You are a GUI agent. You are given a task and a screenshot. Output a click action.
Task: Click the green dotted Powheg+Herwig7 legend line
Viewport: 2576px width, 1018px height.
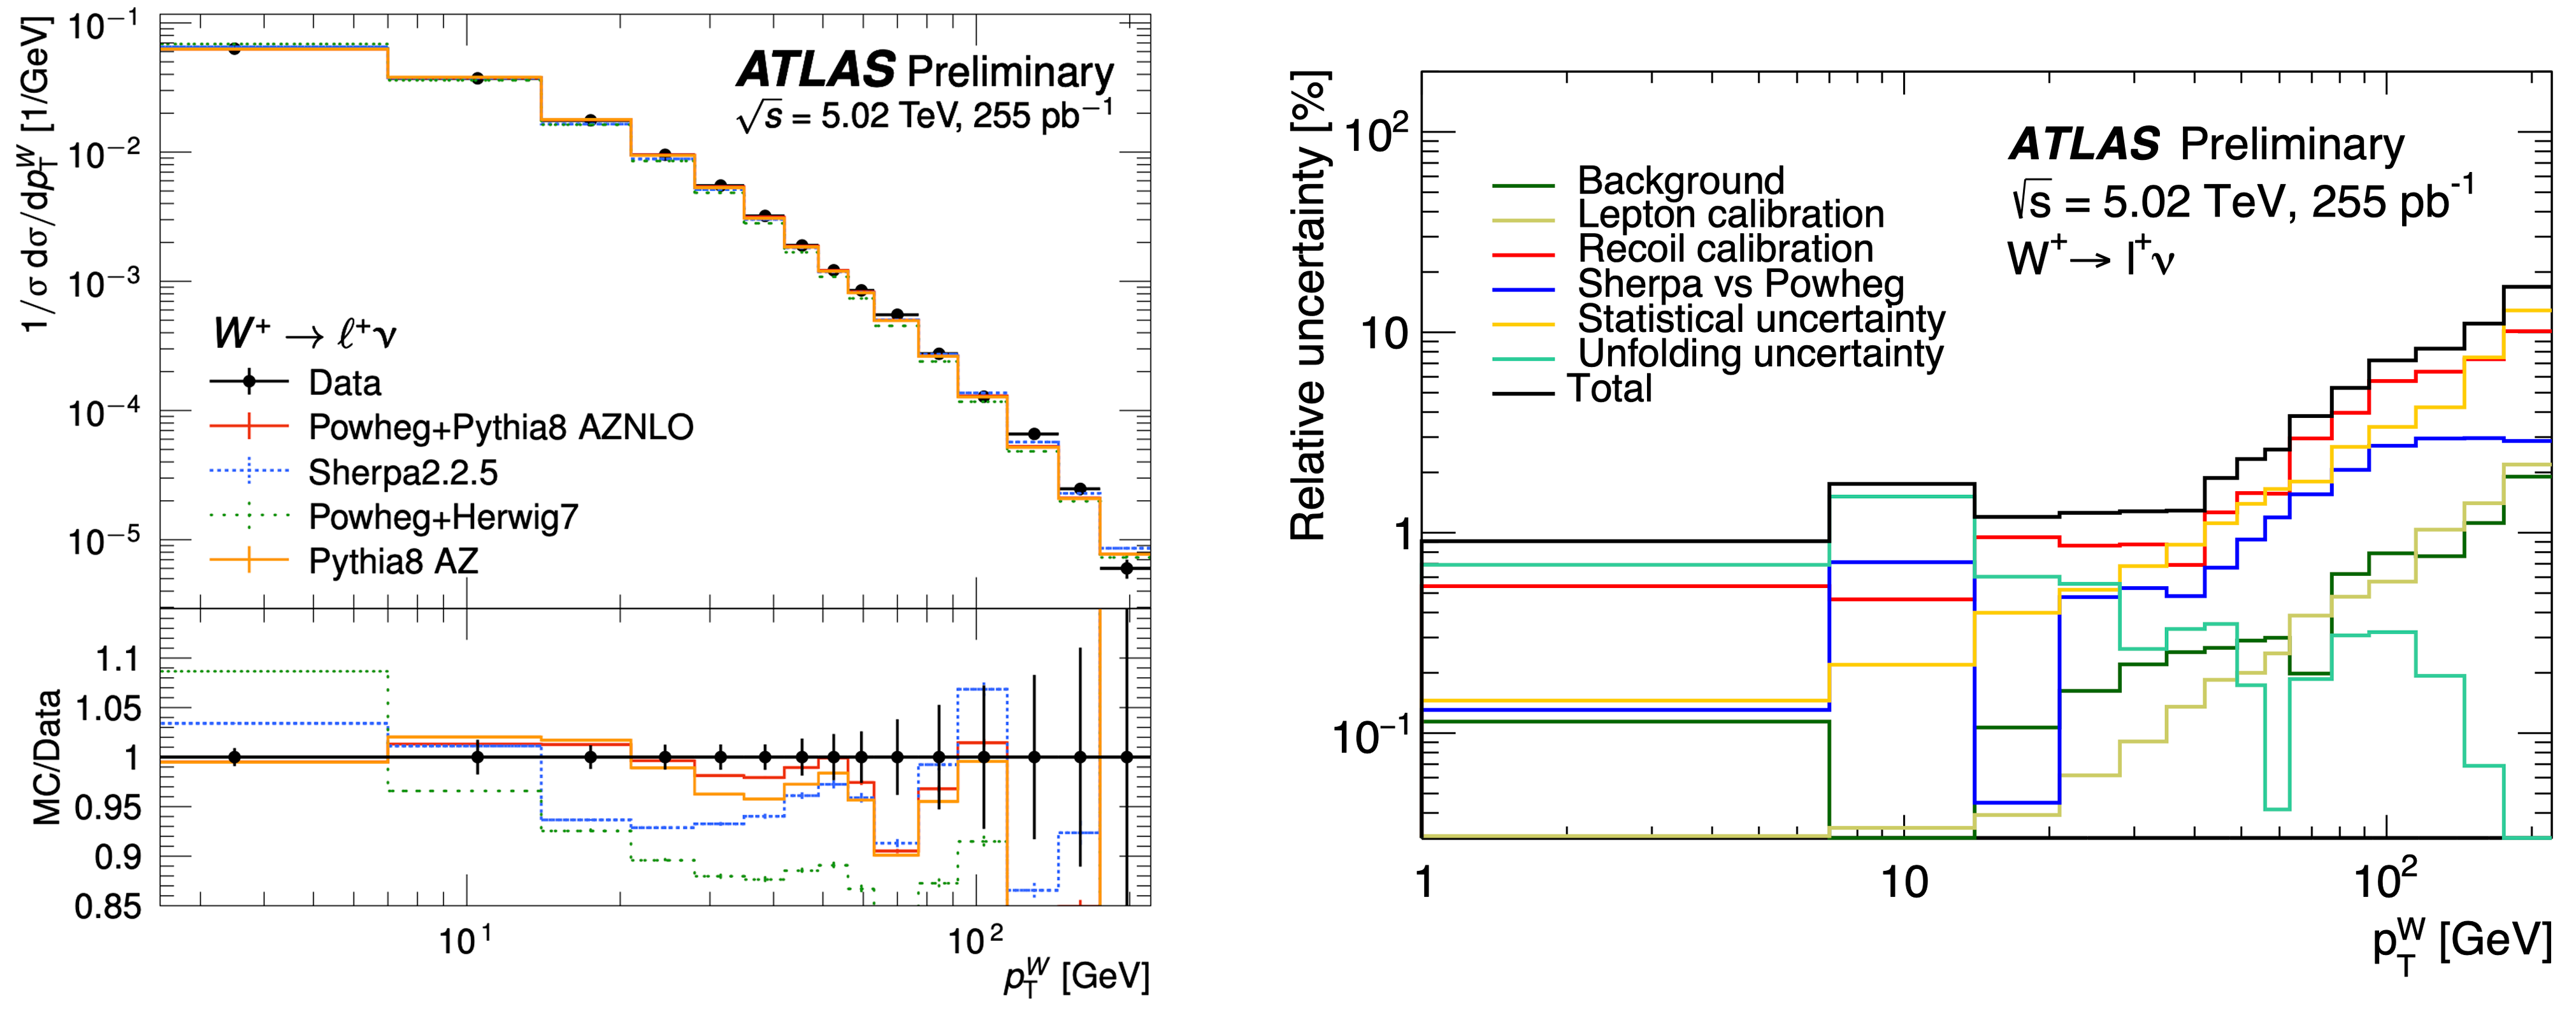coord(249,516)
